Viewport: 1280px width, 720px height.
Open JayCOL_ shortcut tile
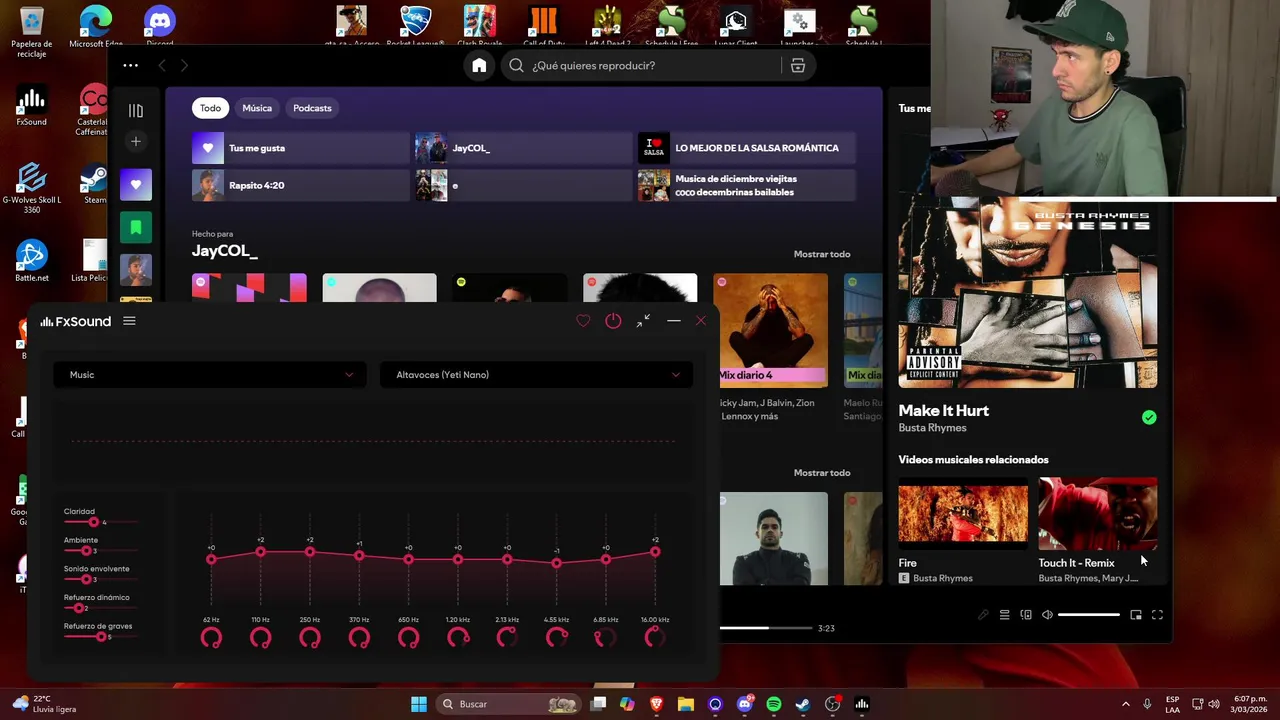point(523,148)
